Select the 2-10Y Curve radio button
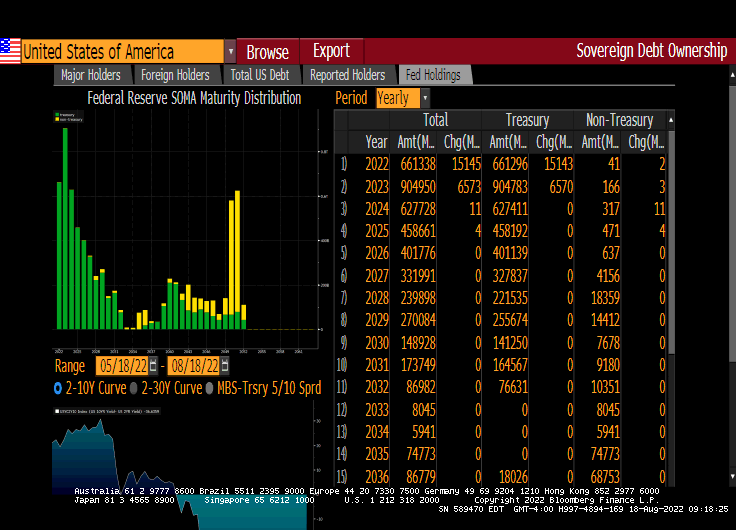The width and height of the screenshot is (736, 530). [x=57, y=387]
